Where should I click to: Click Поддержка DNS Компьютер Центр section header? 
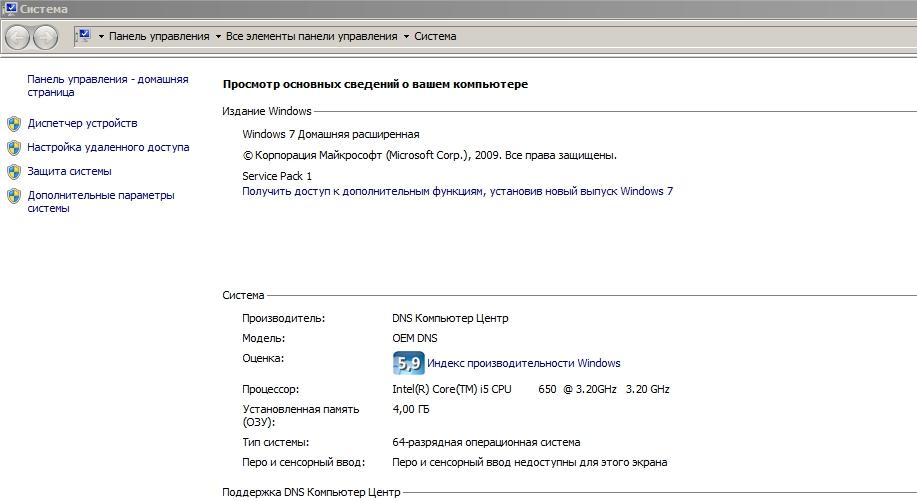coord(311,492)
